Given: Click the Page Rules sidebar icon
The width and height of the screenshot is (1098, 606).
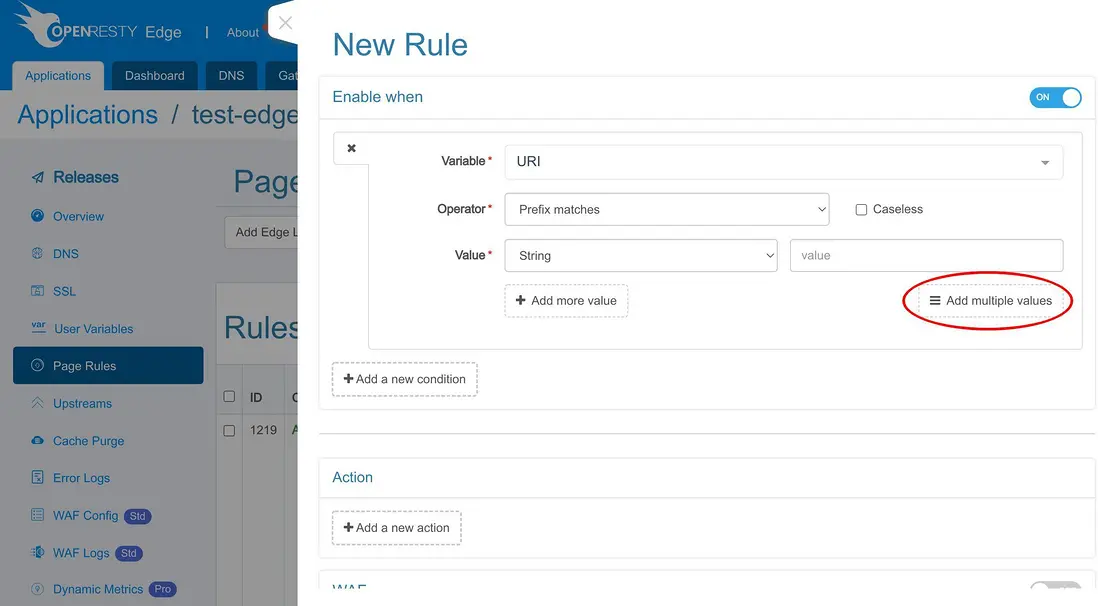Looking at the screenshot, I should tap(38, 365).
